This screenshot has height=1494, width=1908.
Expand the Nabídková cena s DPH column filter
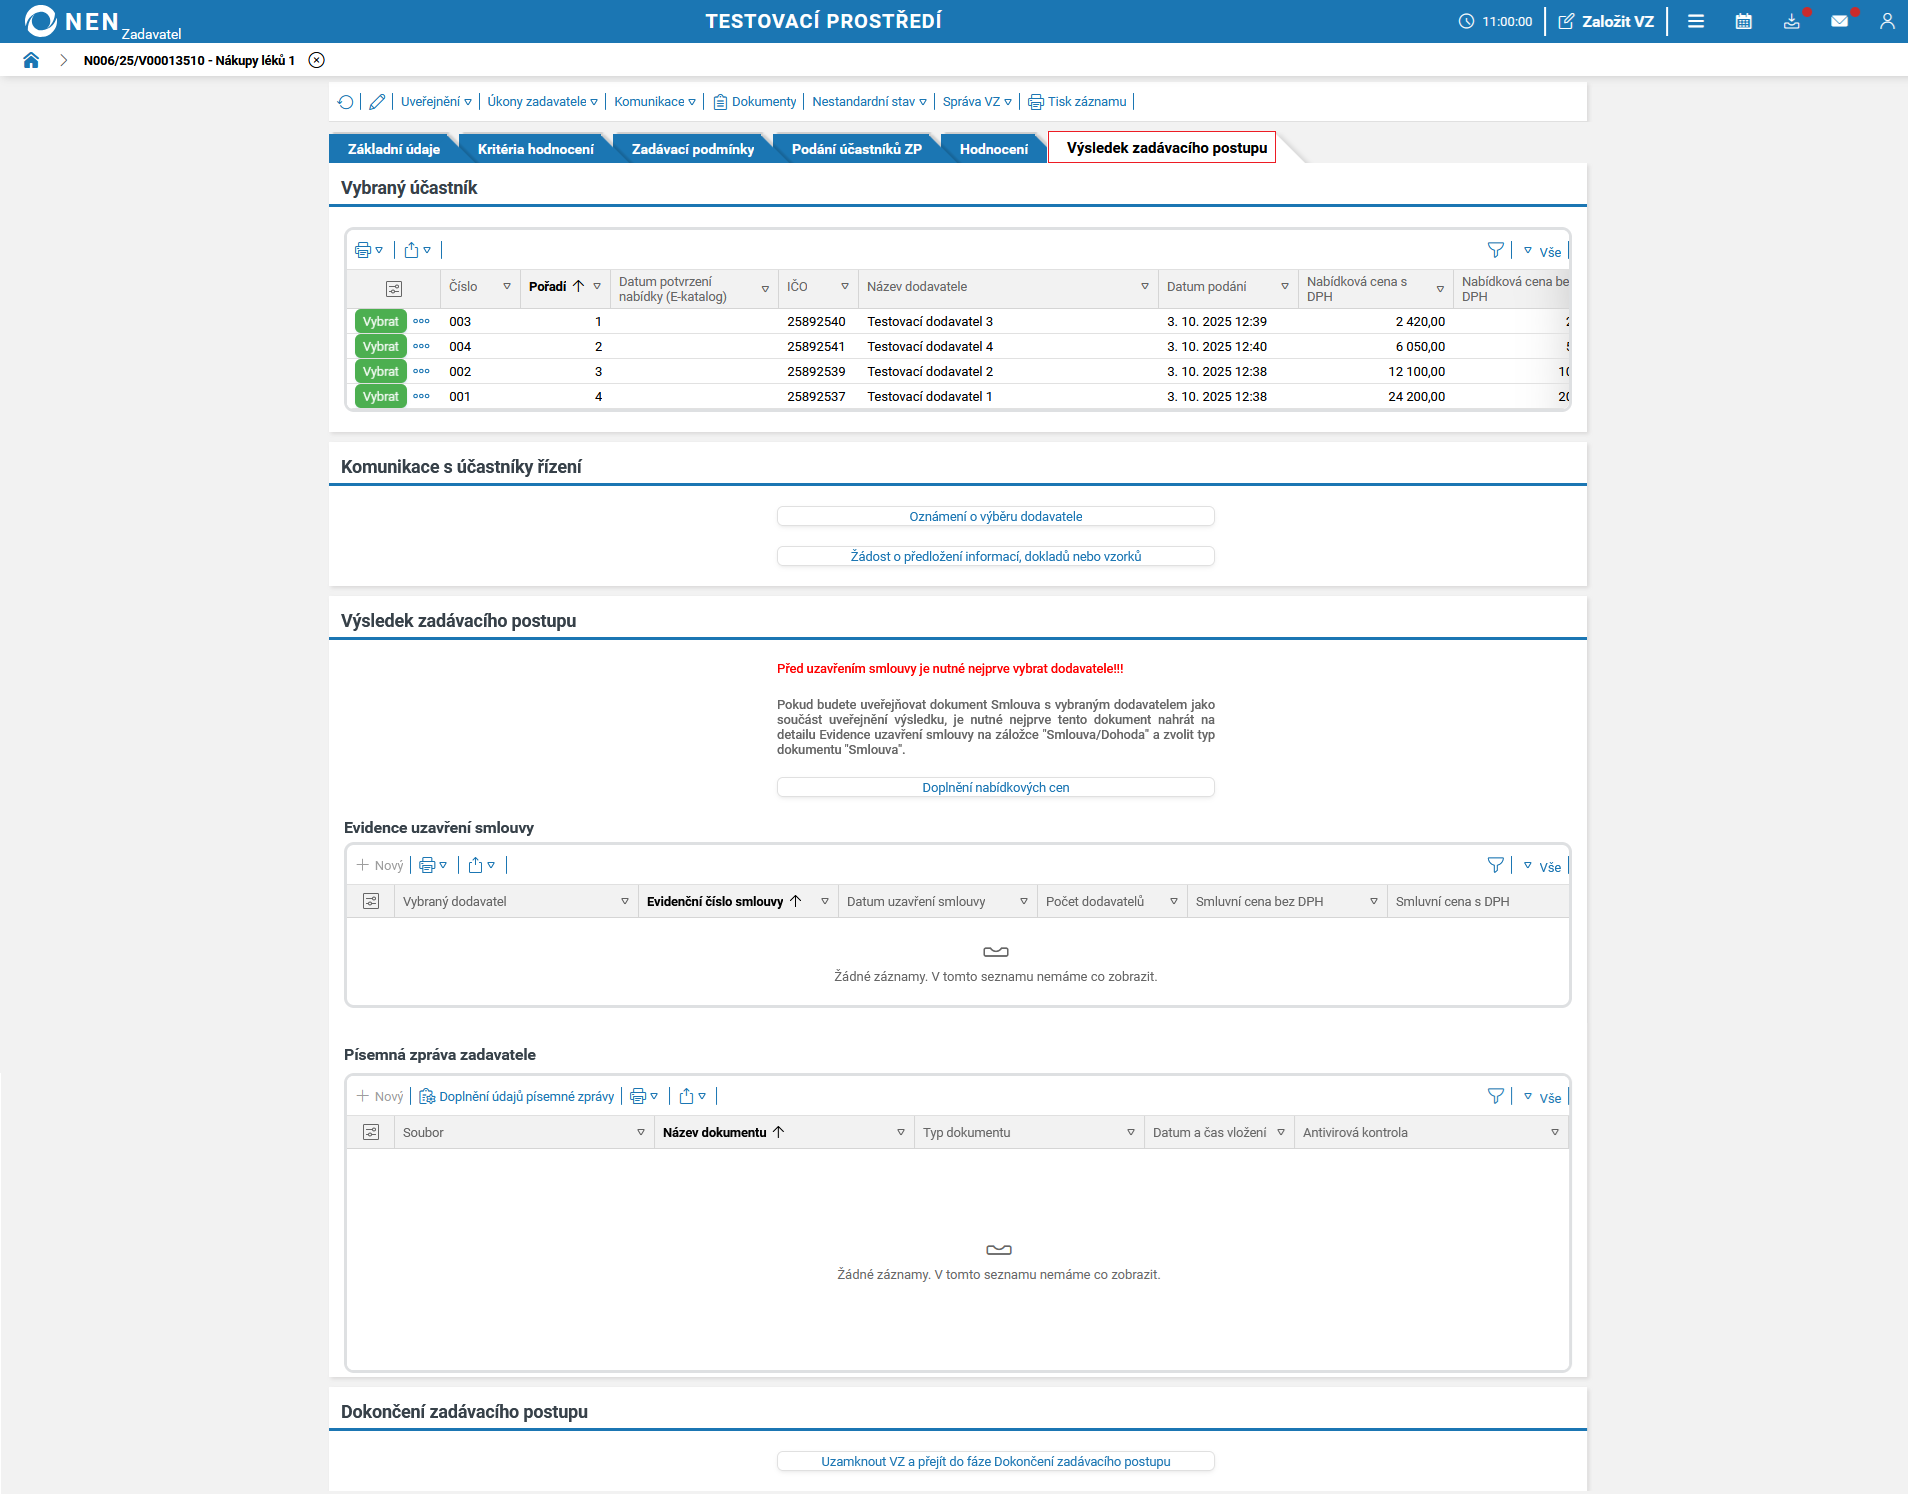(x=1439, y=288)
